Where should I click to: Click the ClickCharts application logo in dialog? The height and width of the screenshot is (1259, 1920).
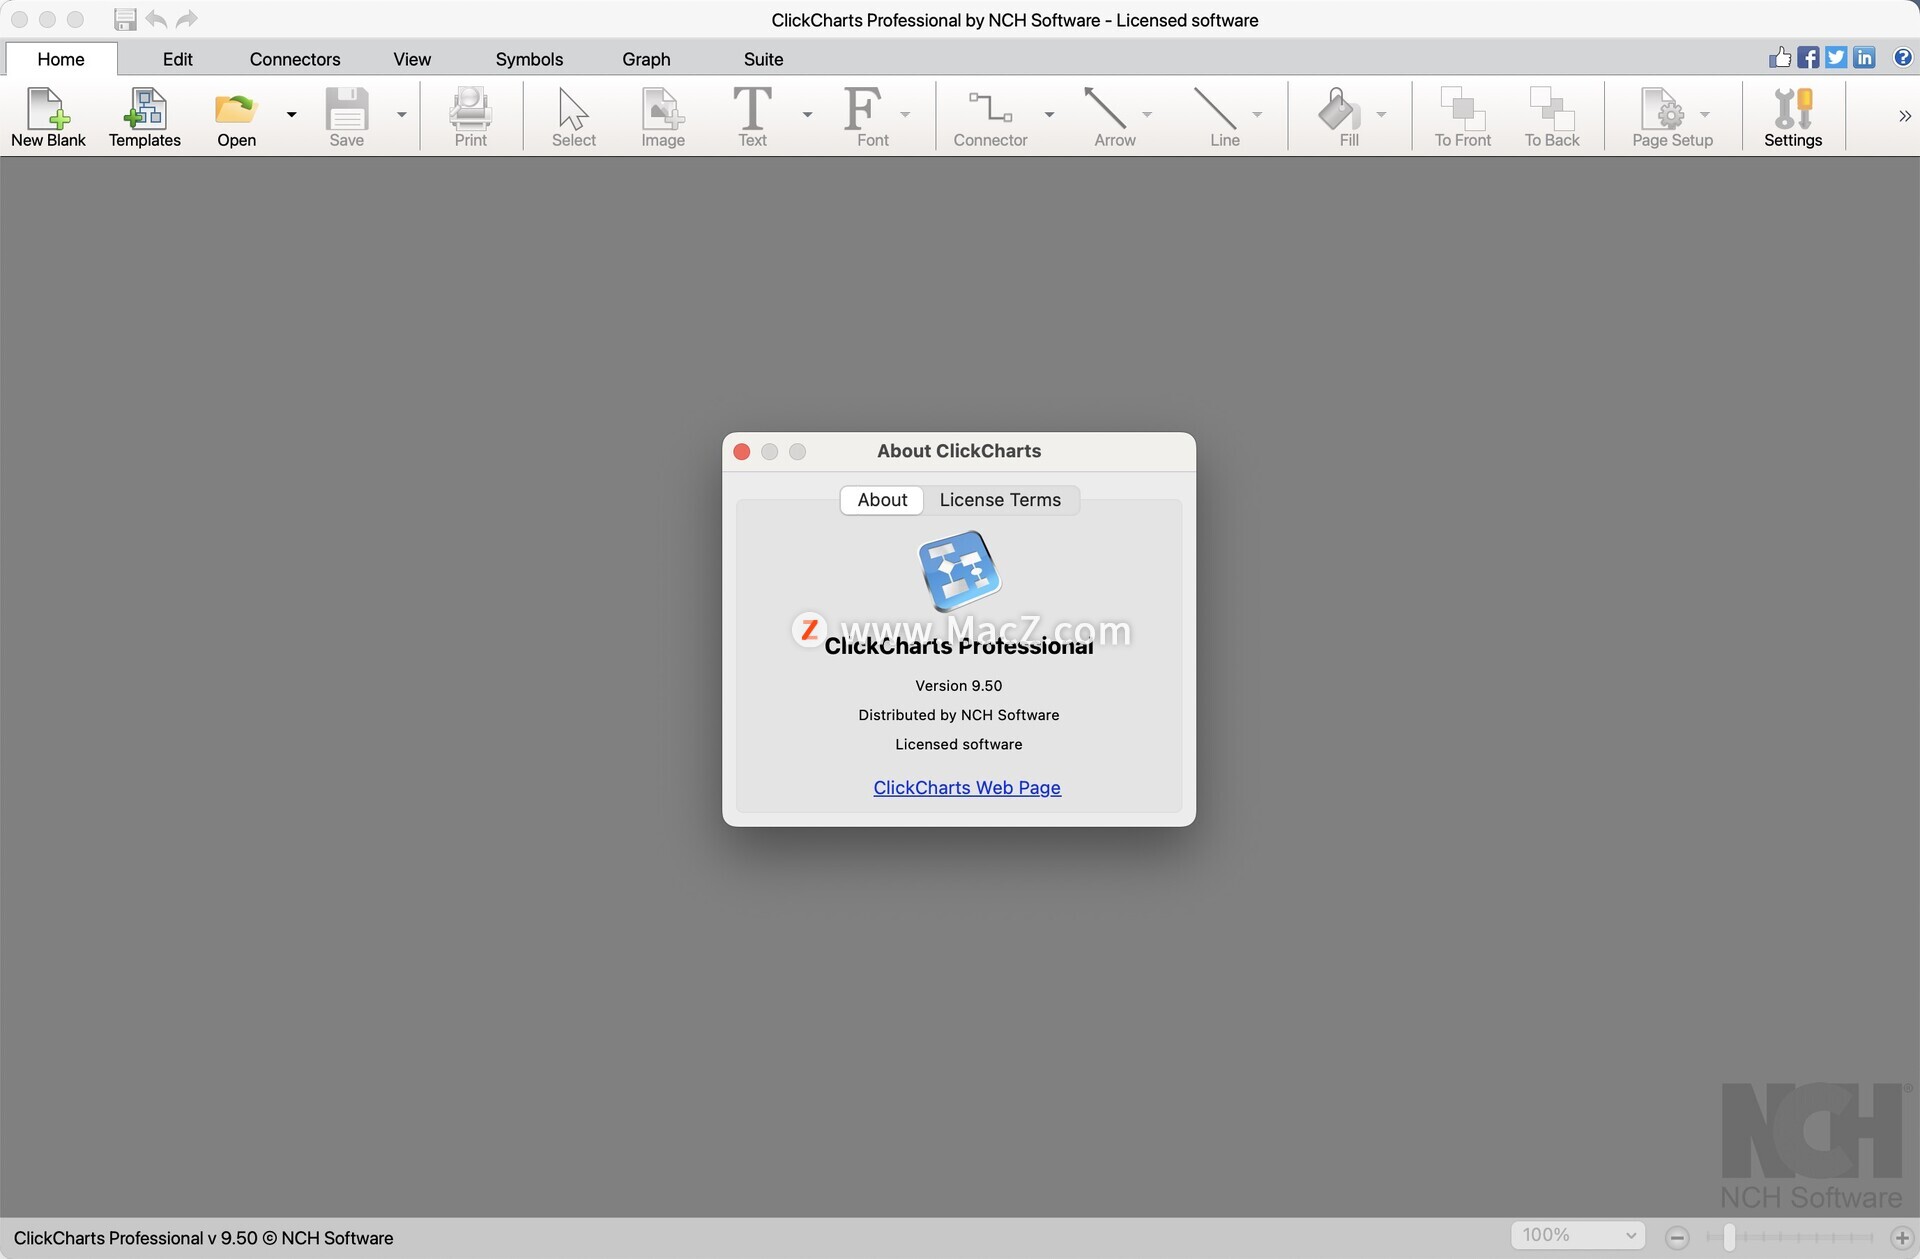959,570
